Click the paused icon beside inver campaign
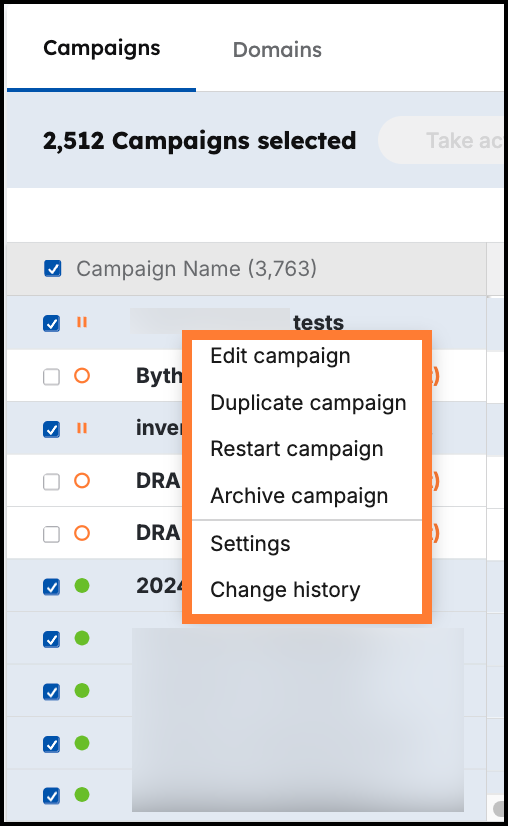 (x=82, y=428)
